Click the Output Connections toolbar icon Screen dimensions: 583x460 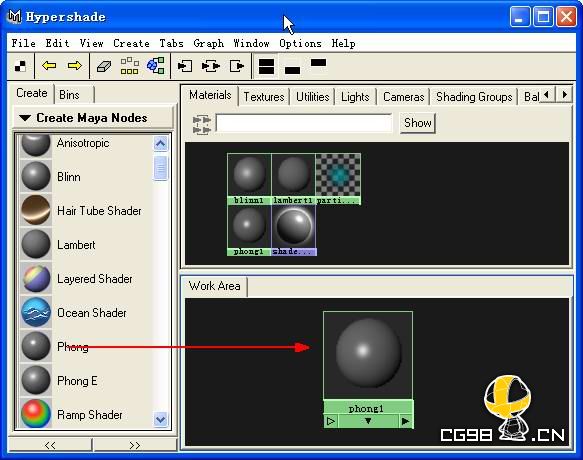[x=237, y=66]
